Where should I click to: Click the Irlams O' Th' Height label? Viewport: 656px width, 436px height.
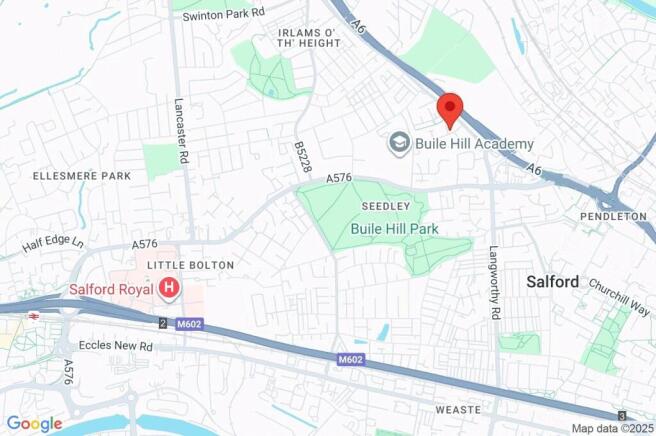309,38
